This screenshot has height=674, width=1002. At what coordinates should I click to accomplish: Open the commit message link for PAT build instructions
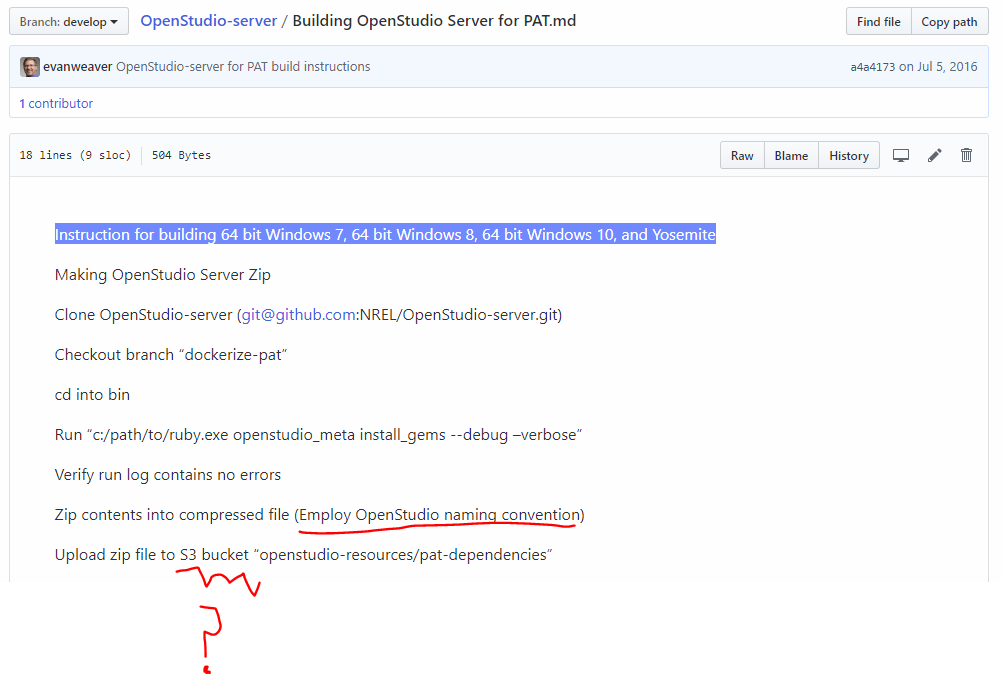243,66
